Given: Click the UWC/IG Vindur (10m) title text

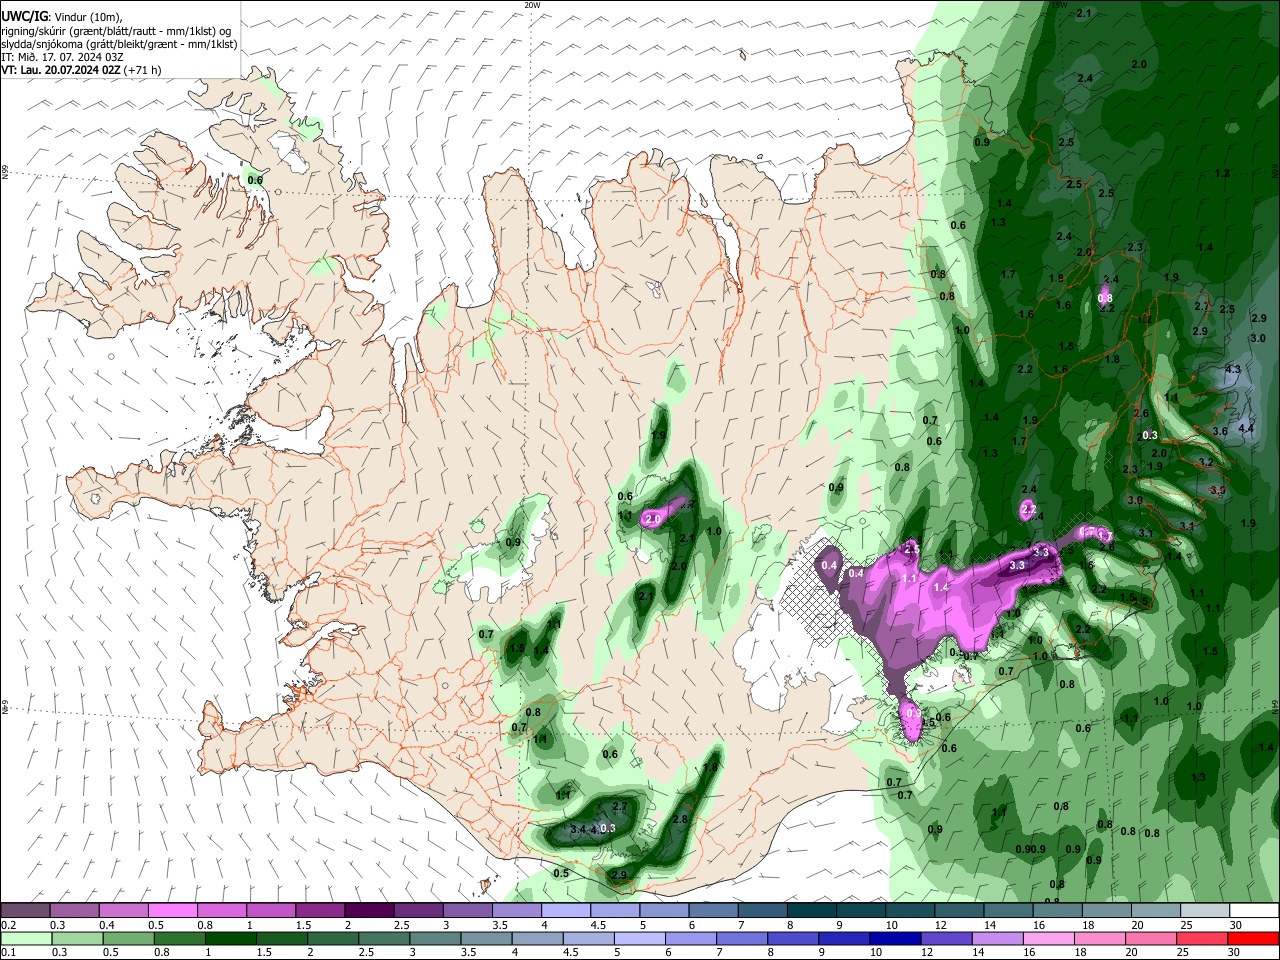Looking at the screenshot, I should 60,17.
